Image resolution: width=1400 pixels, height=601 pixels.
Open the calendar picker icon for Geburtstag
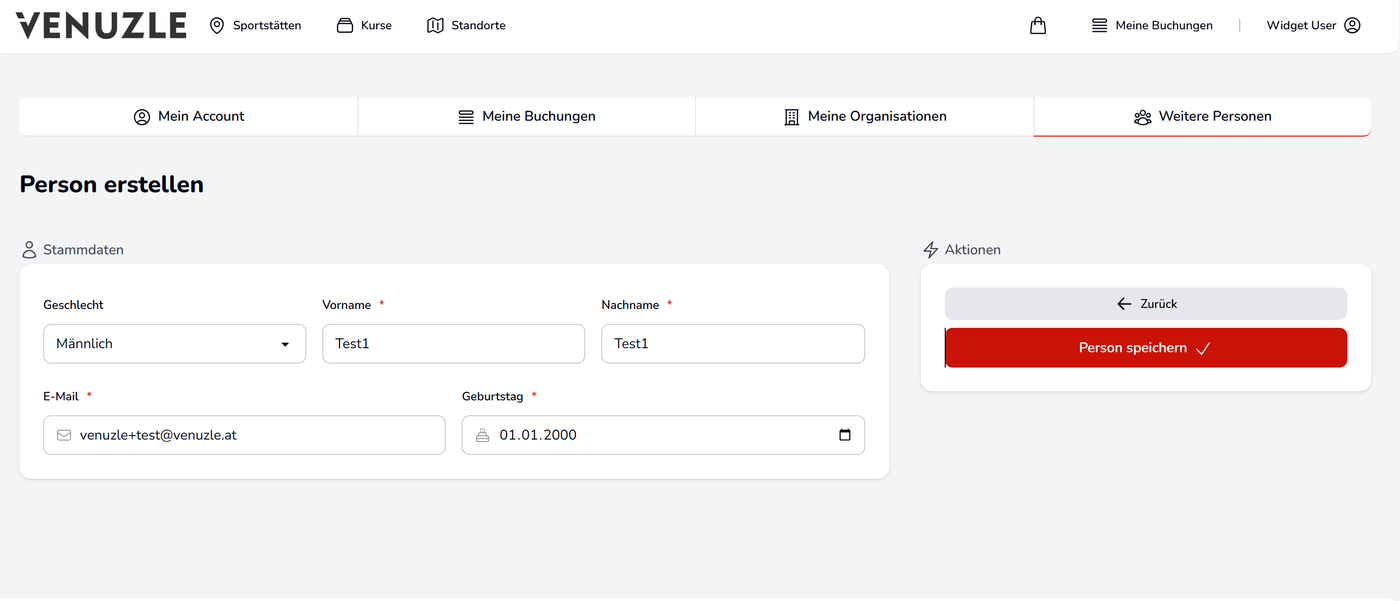pyautogui.click(x=845, y=435)
